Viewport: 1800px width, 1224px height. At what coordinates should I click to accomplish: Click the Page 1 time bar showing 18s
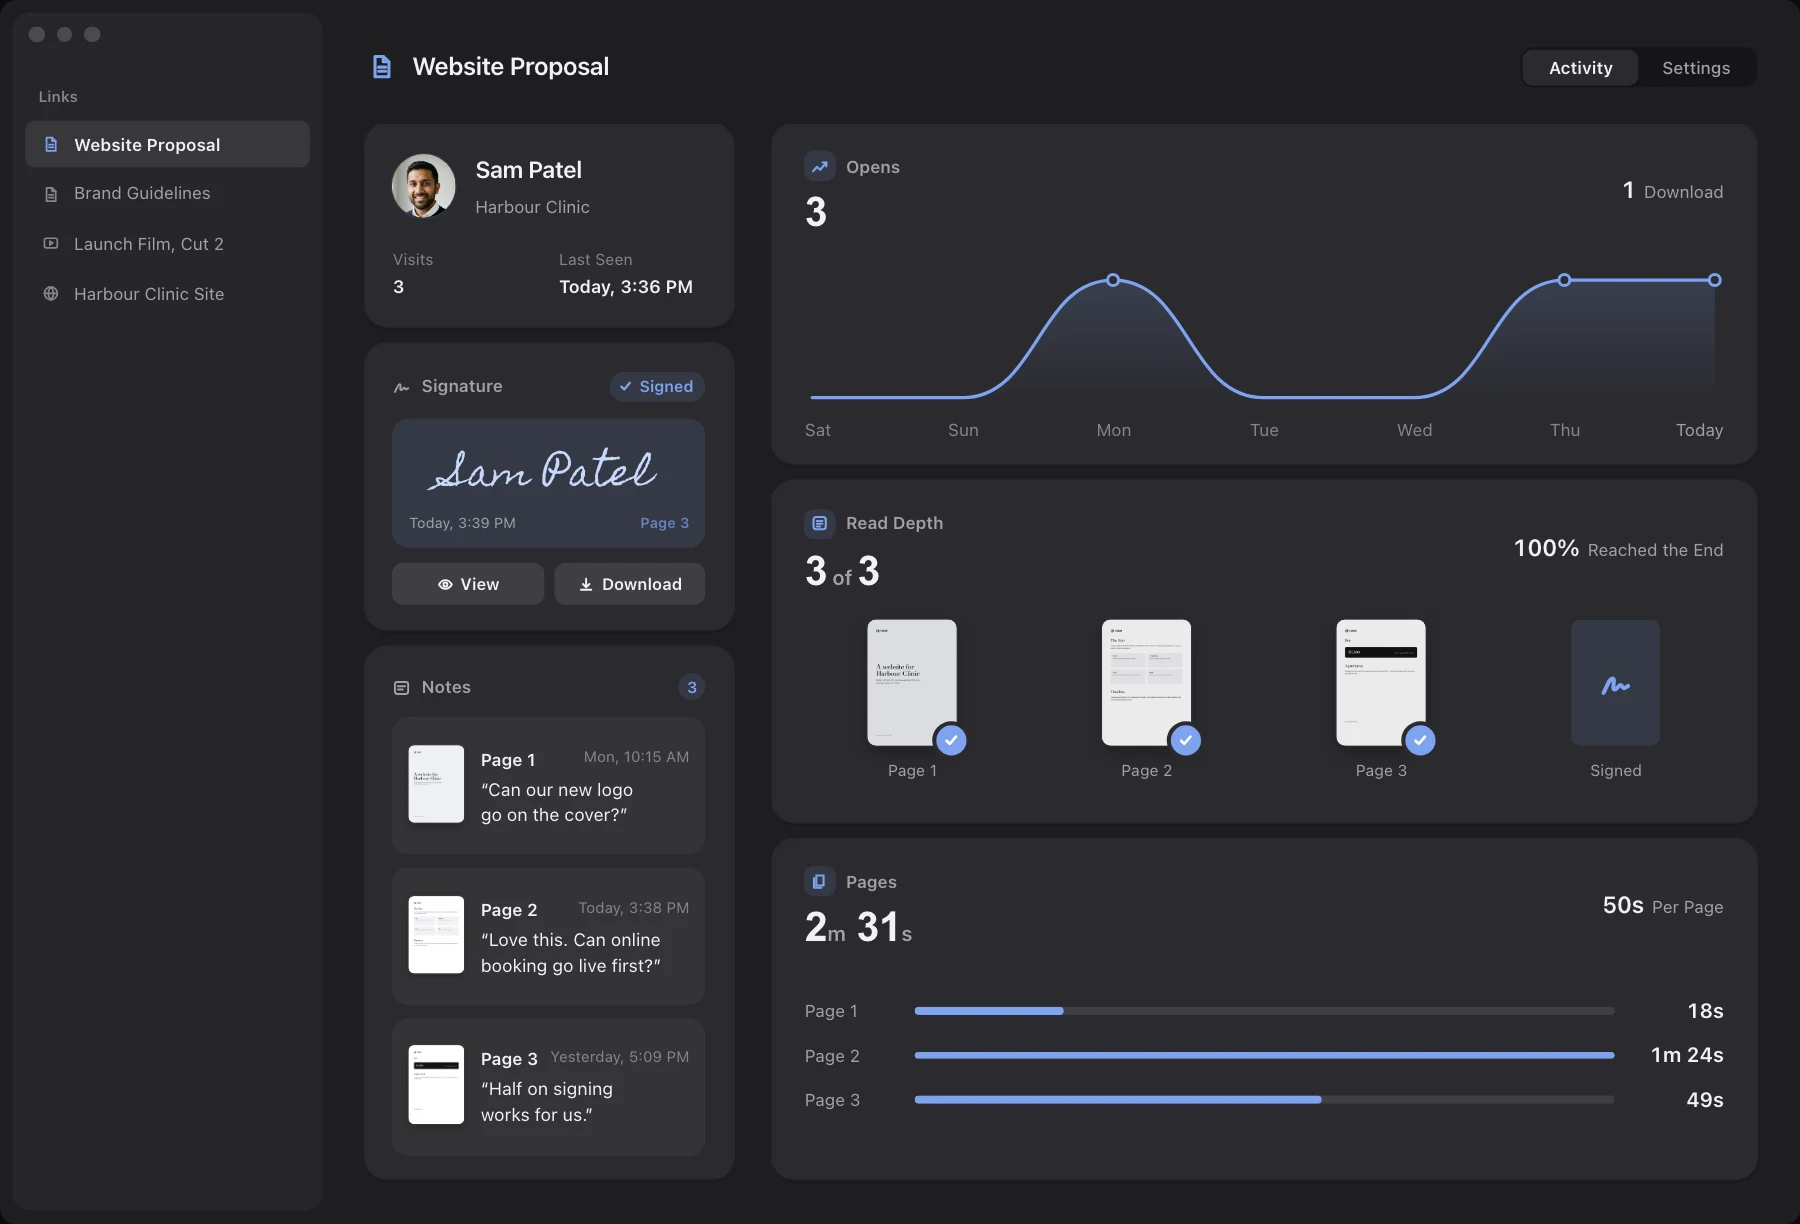pyautogui.click(x=1264, y=1011)
